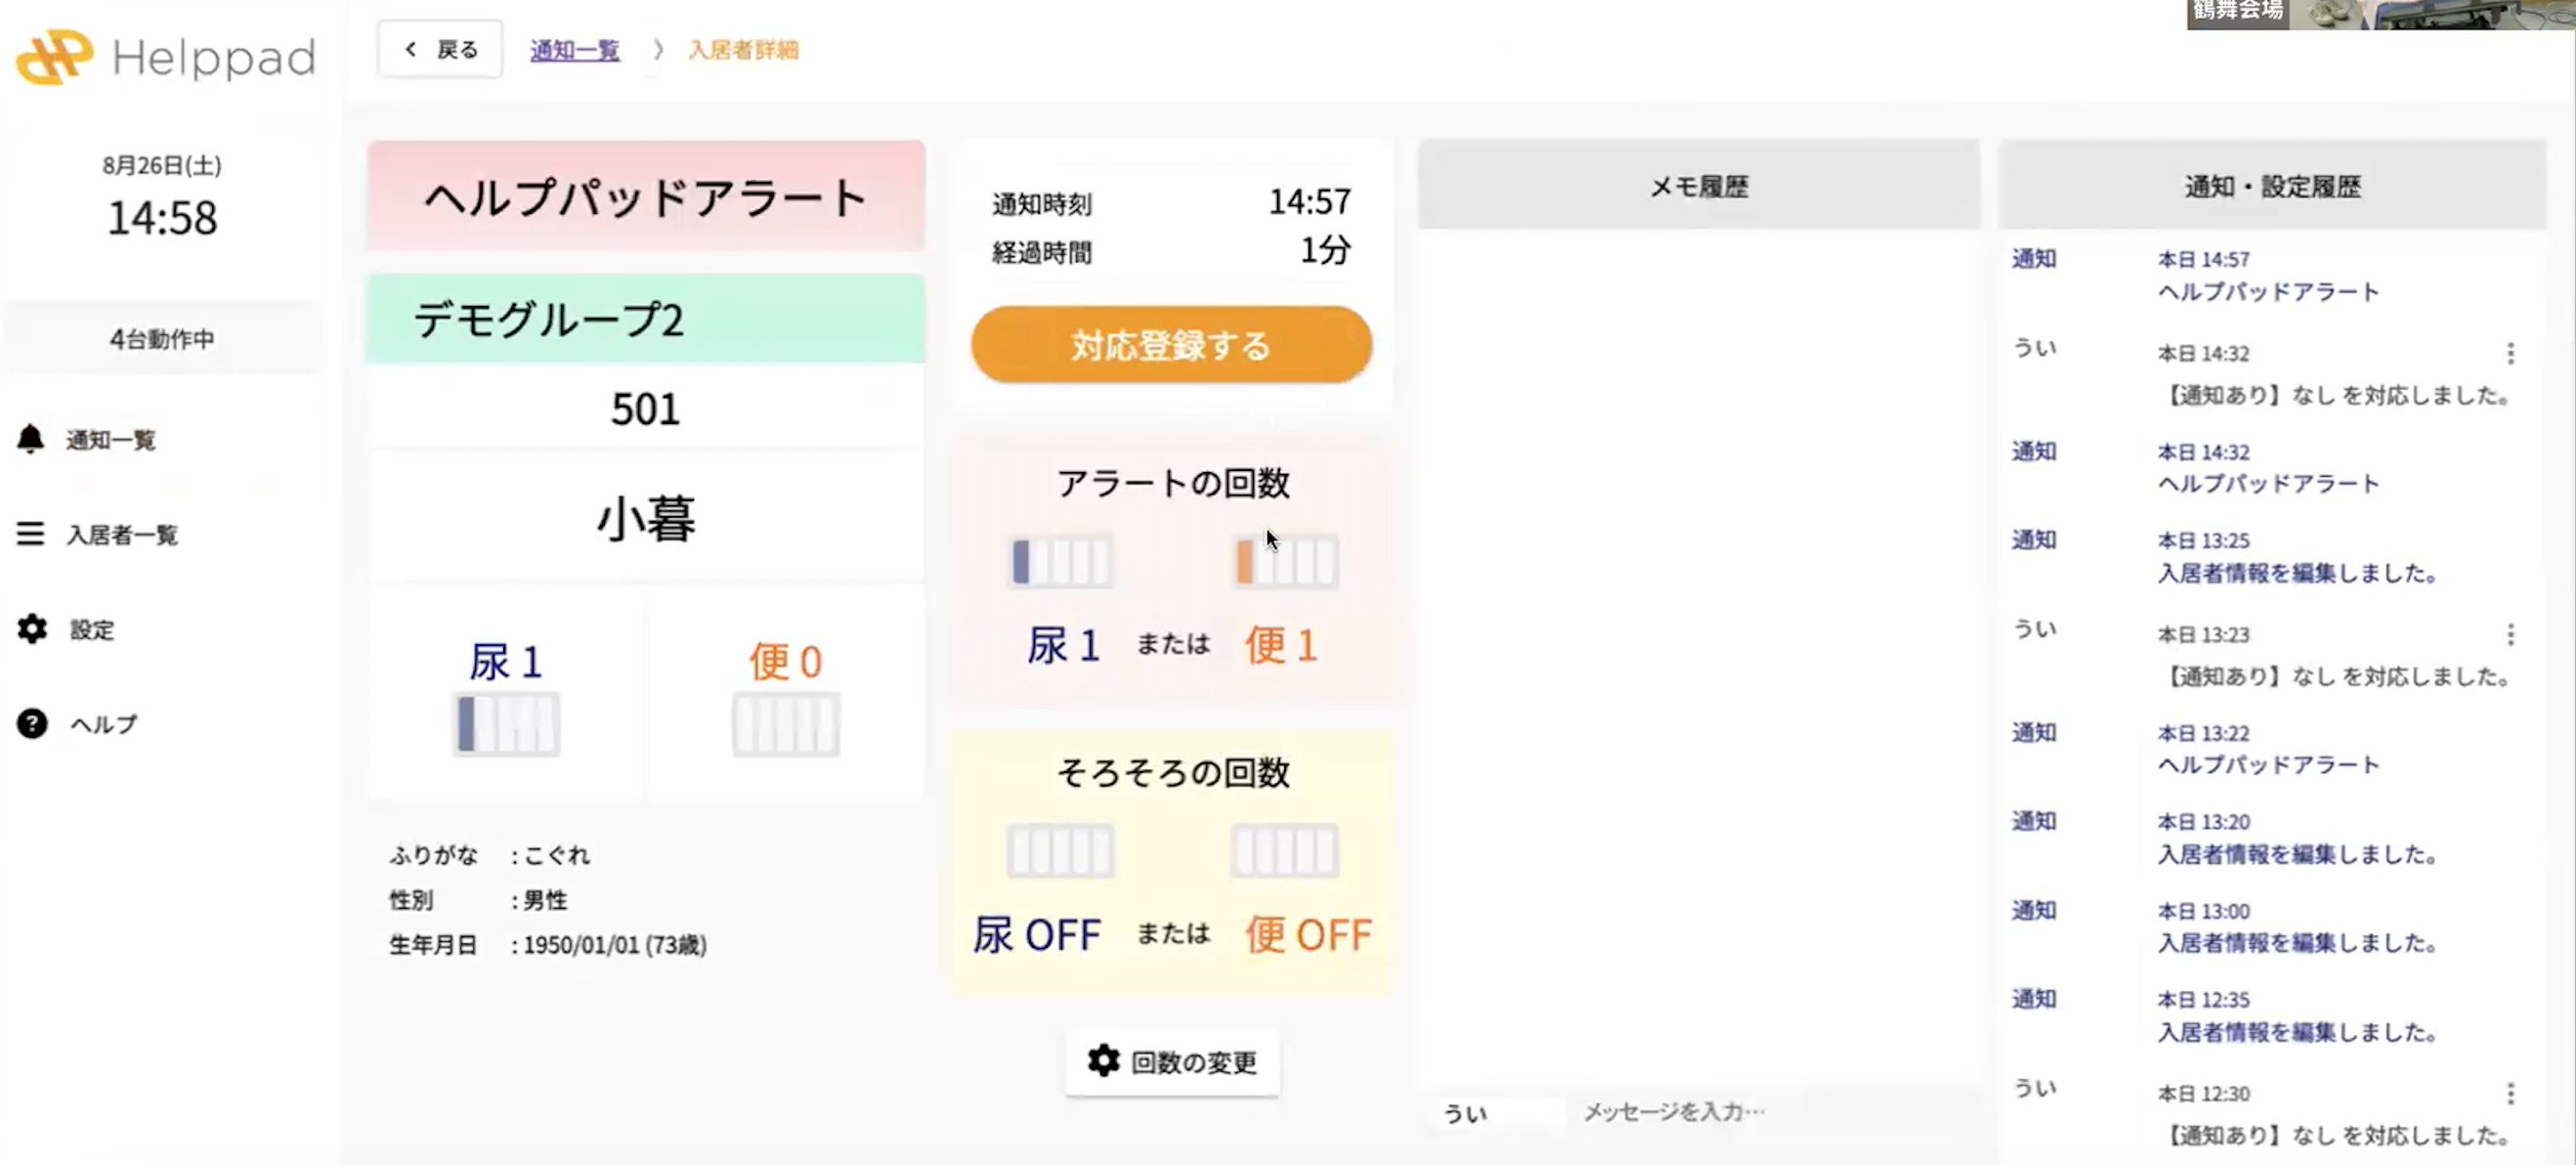Click the 便 OFF soon-count setting

point(1308,935)
